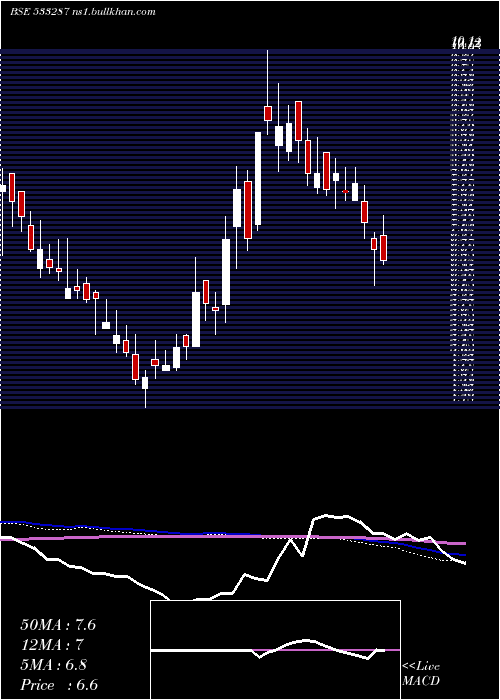Click the 12MA : 7 value
Screen dimensions: 500x700
pyautogui.click(x=53, y=645)
